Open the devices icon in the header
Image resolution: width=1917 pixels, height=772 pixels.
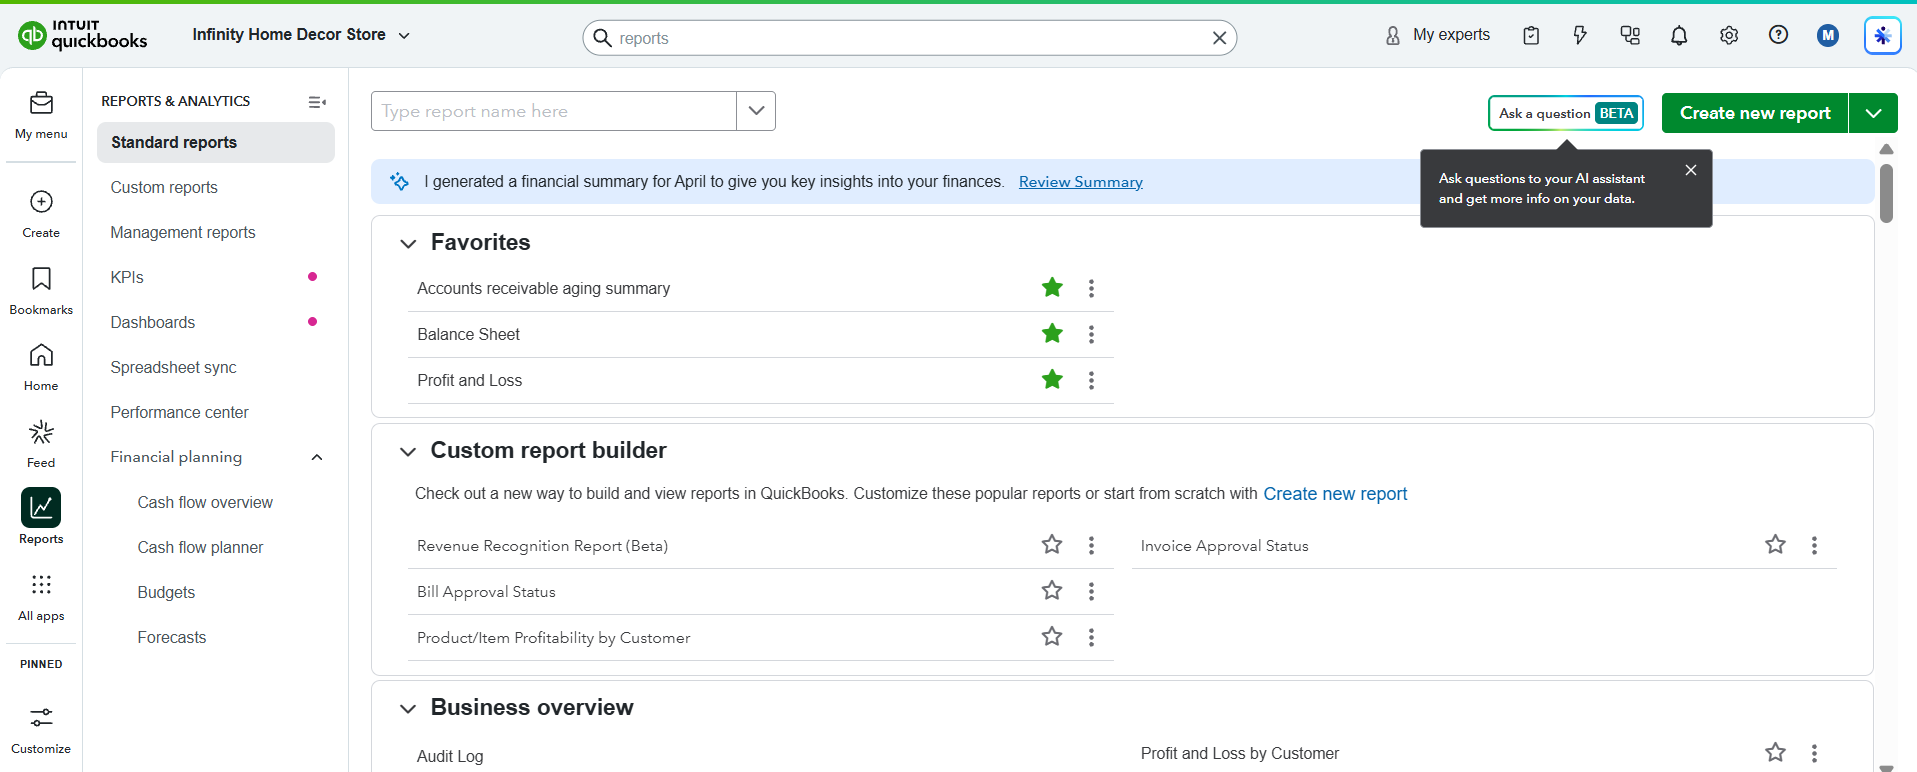1630,36
